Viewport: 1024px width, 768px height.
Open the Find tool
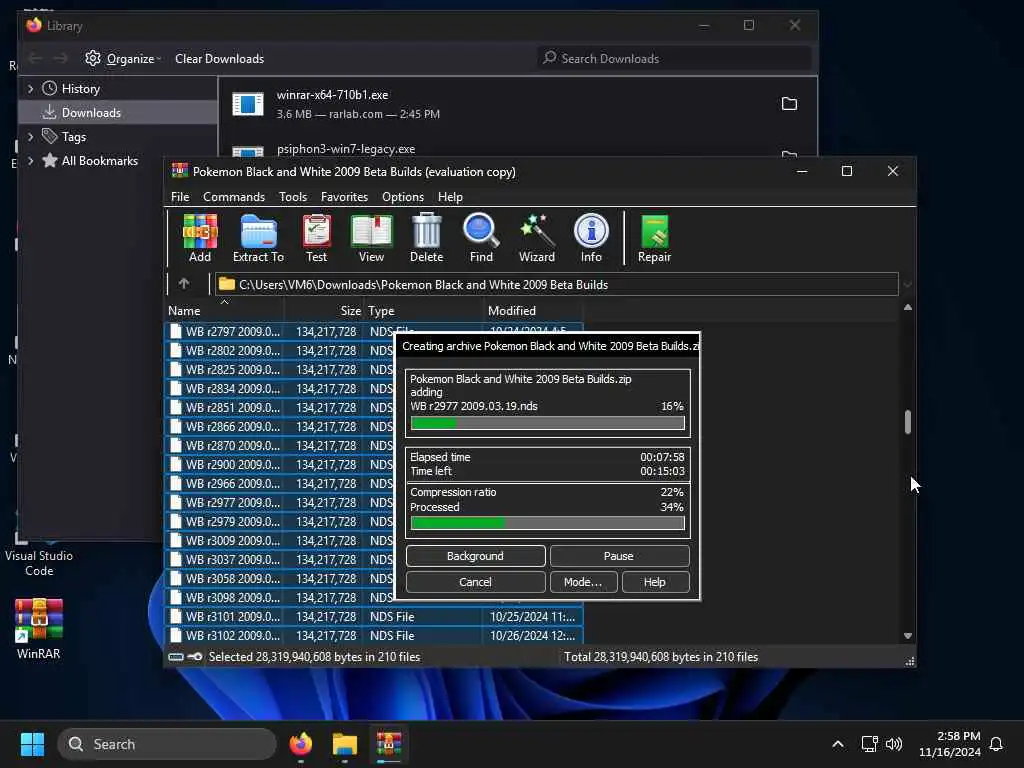tap(481, 238)
